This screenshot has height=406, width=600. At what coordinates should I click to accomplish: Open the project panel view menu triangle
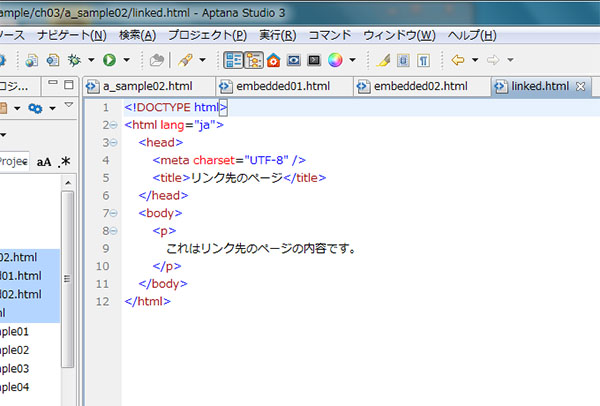tap(69, 104)
